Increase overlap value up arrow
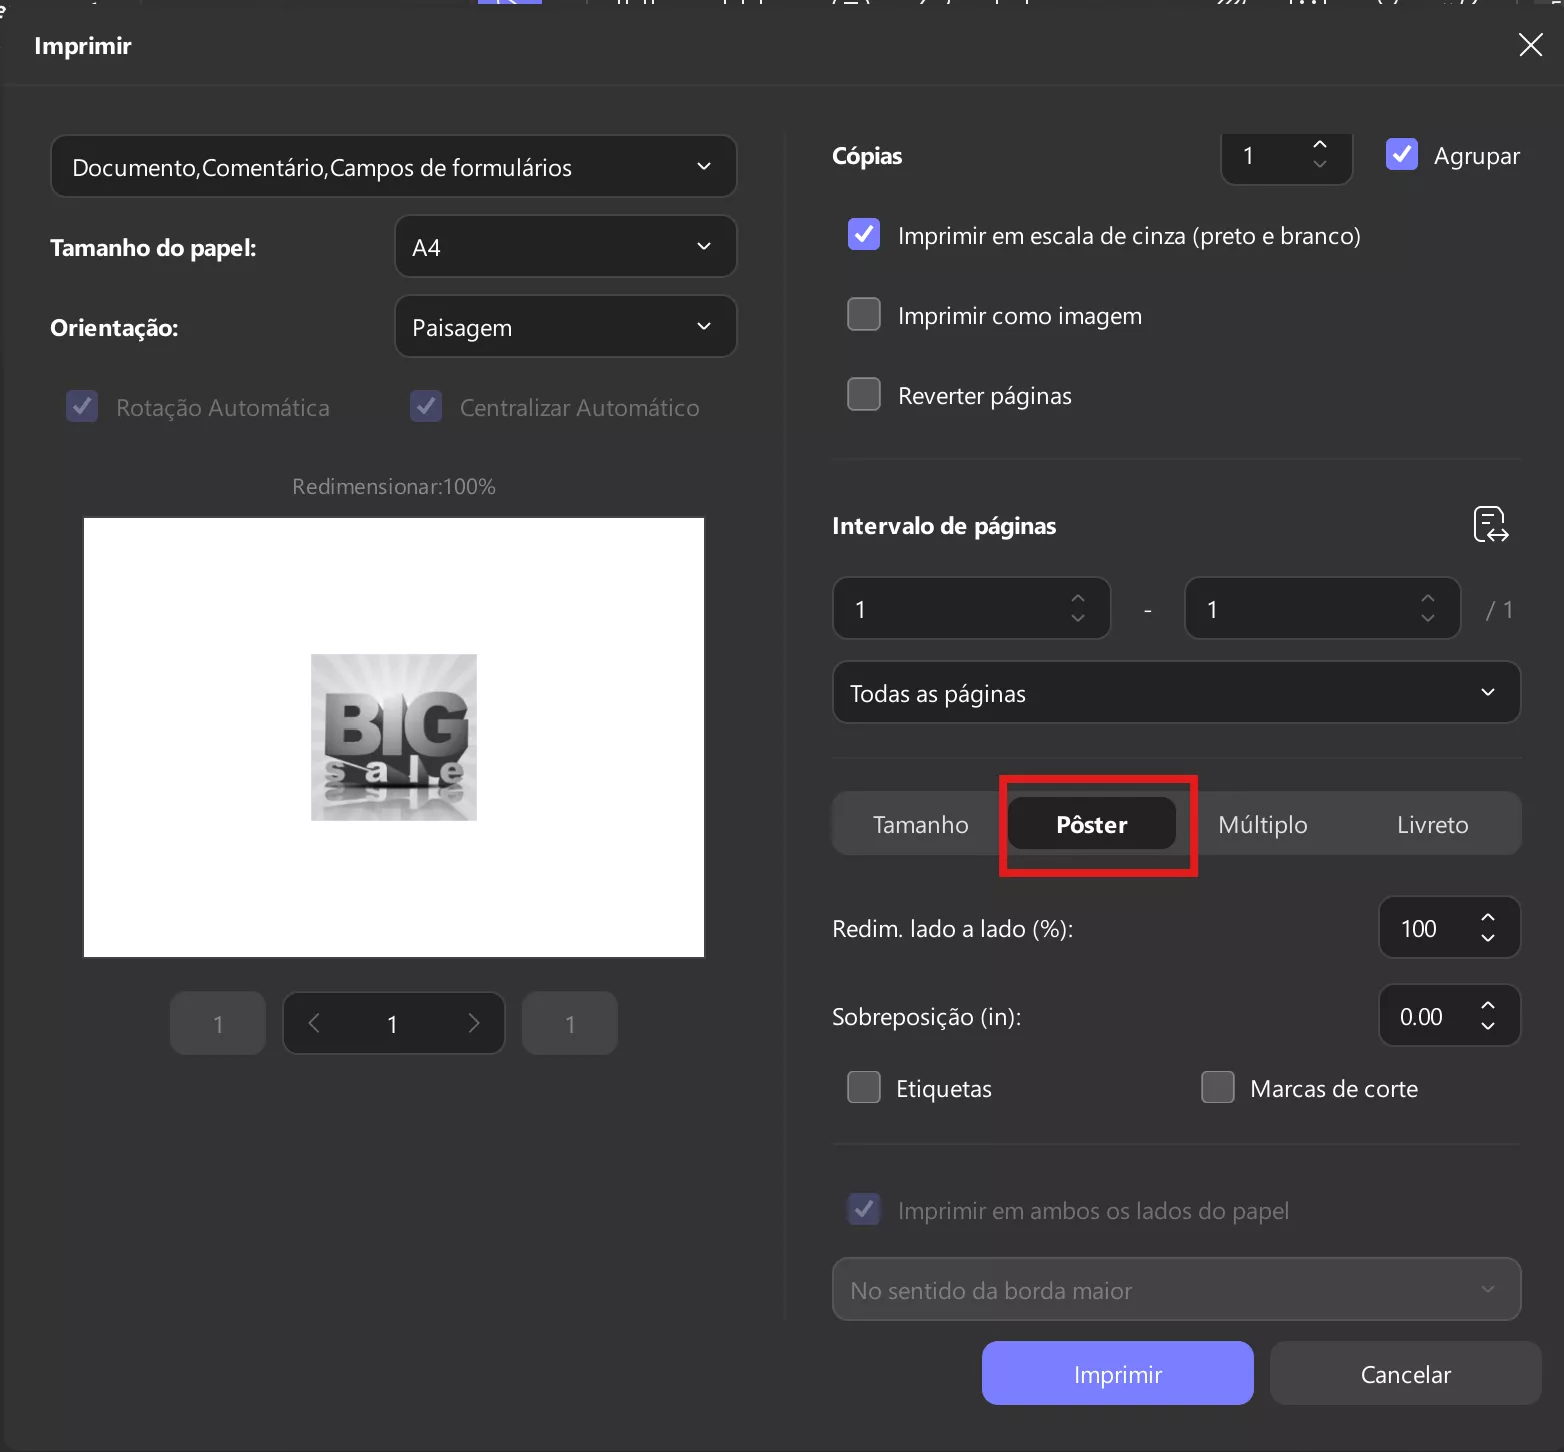This screenshot has height=1452, width=1564. pos(1488,1005)
